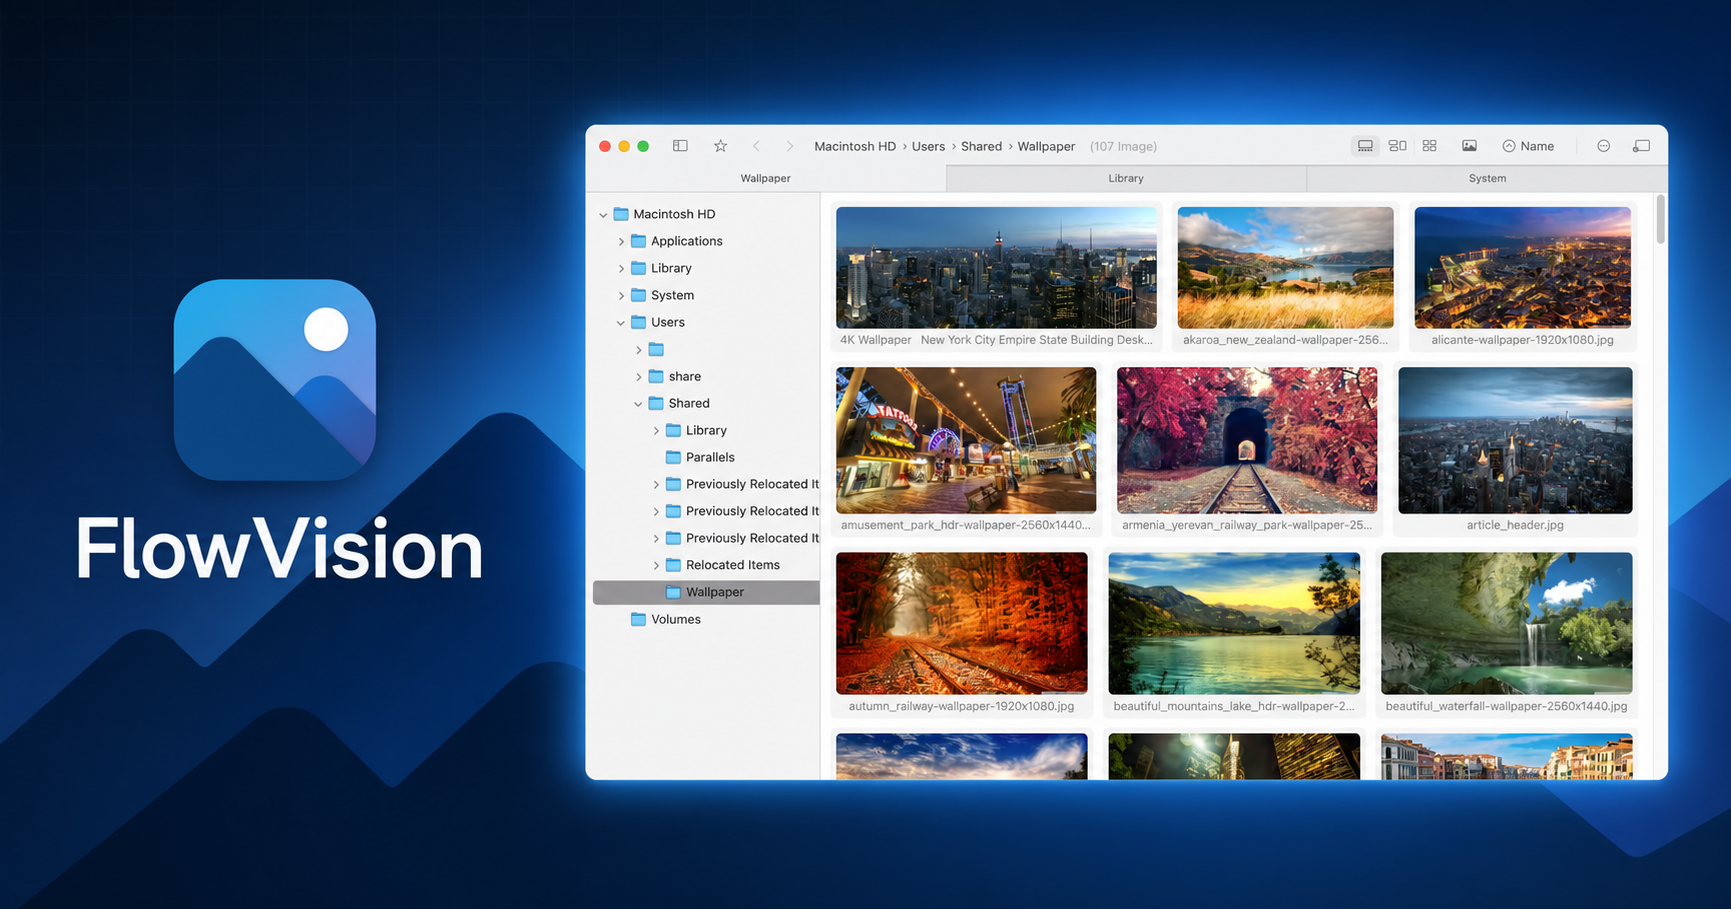The image size is (1731, 909).
Task: Click the favorites star icon
Action: [x=720, y=146]
